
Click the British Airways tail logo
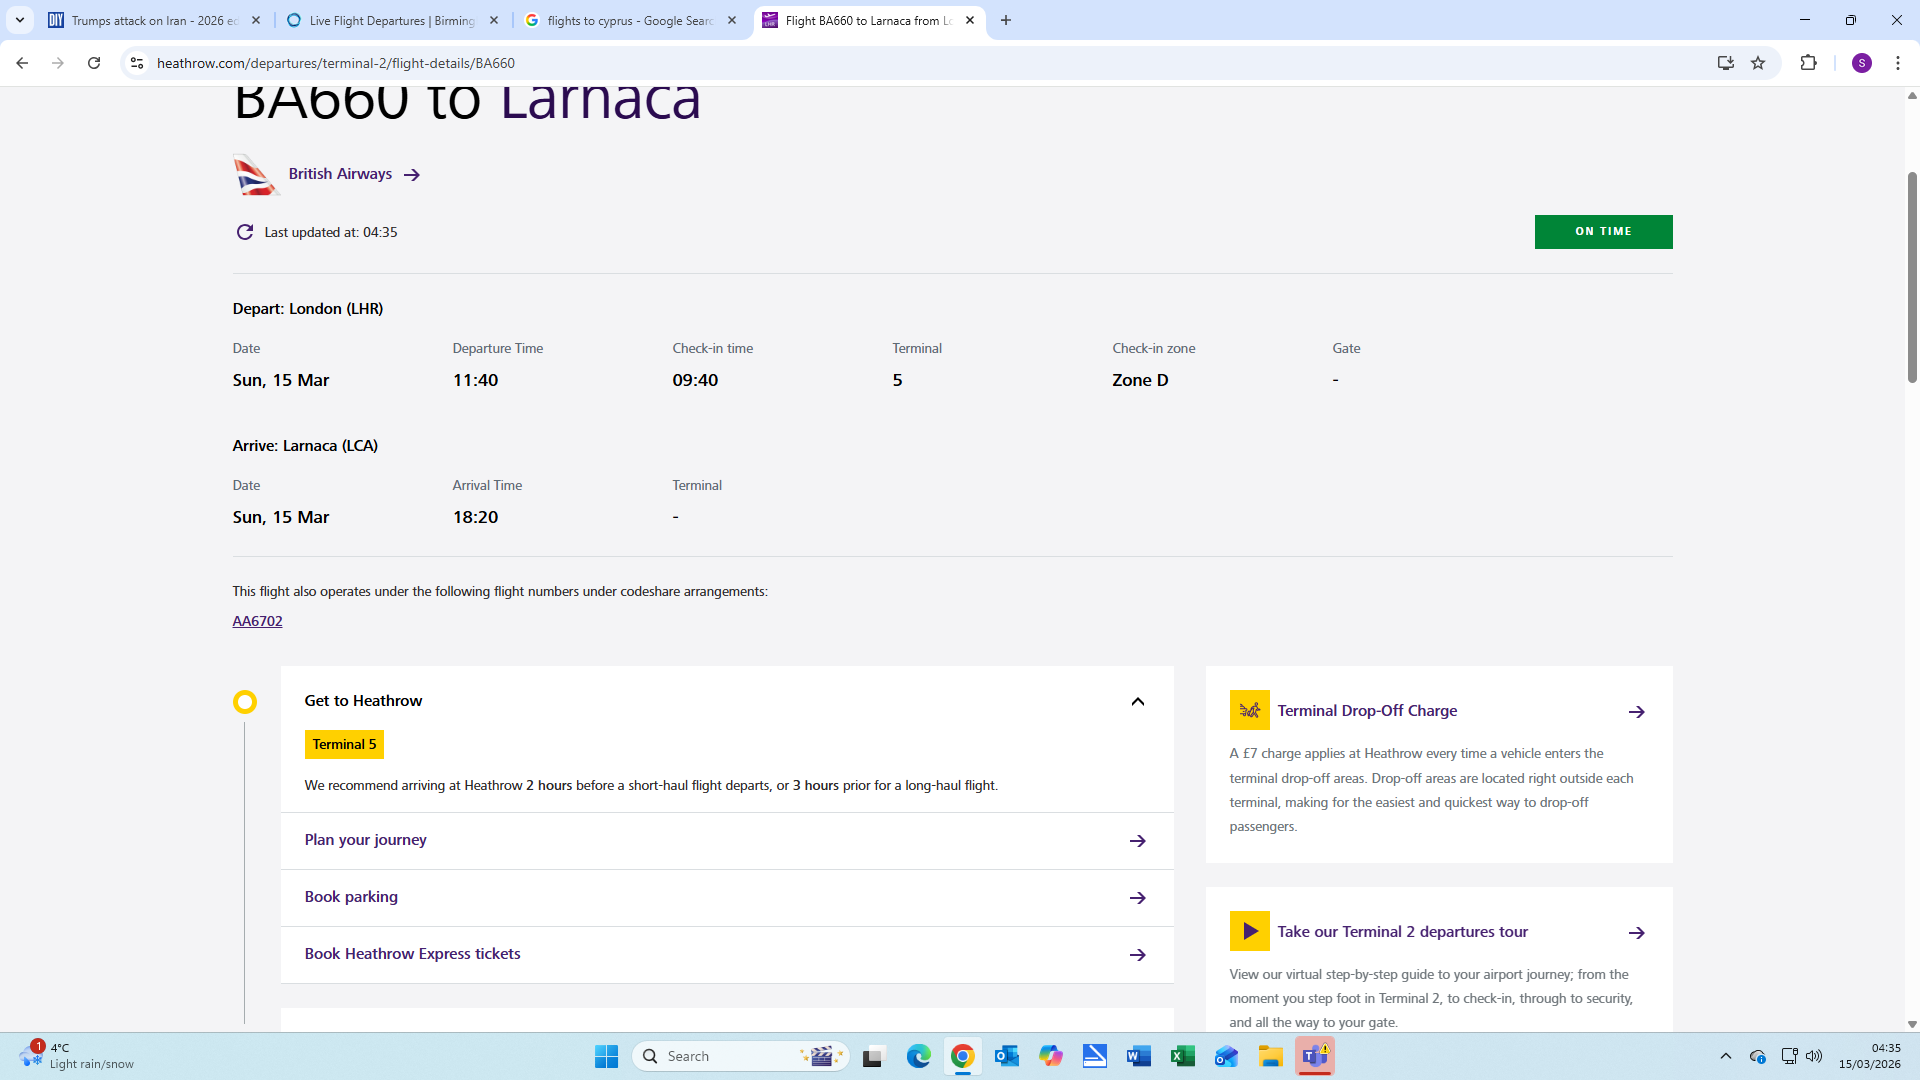[x=254, y=175]
